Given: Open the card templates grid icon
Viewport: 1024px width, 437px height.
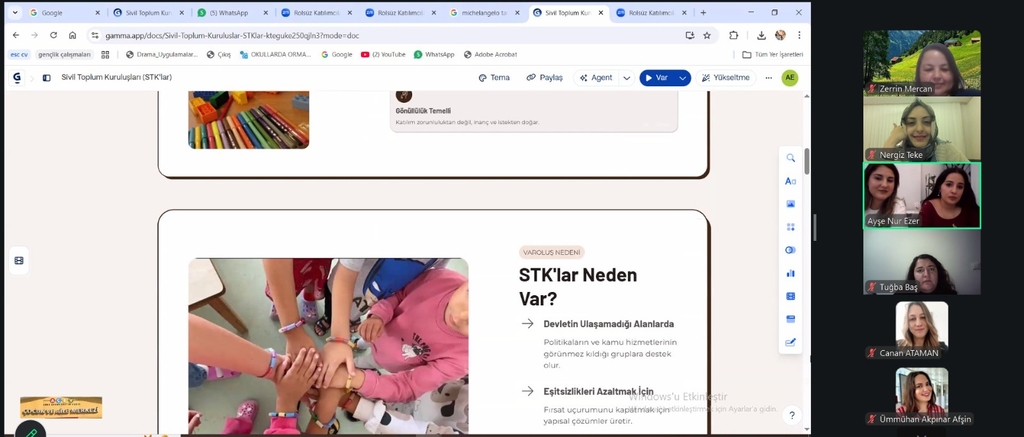Looking at the screenshot, I should 790,227.
